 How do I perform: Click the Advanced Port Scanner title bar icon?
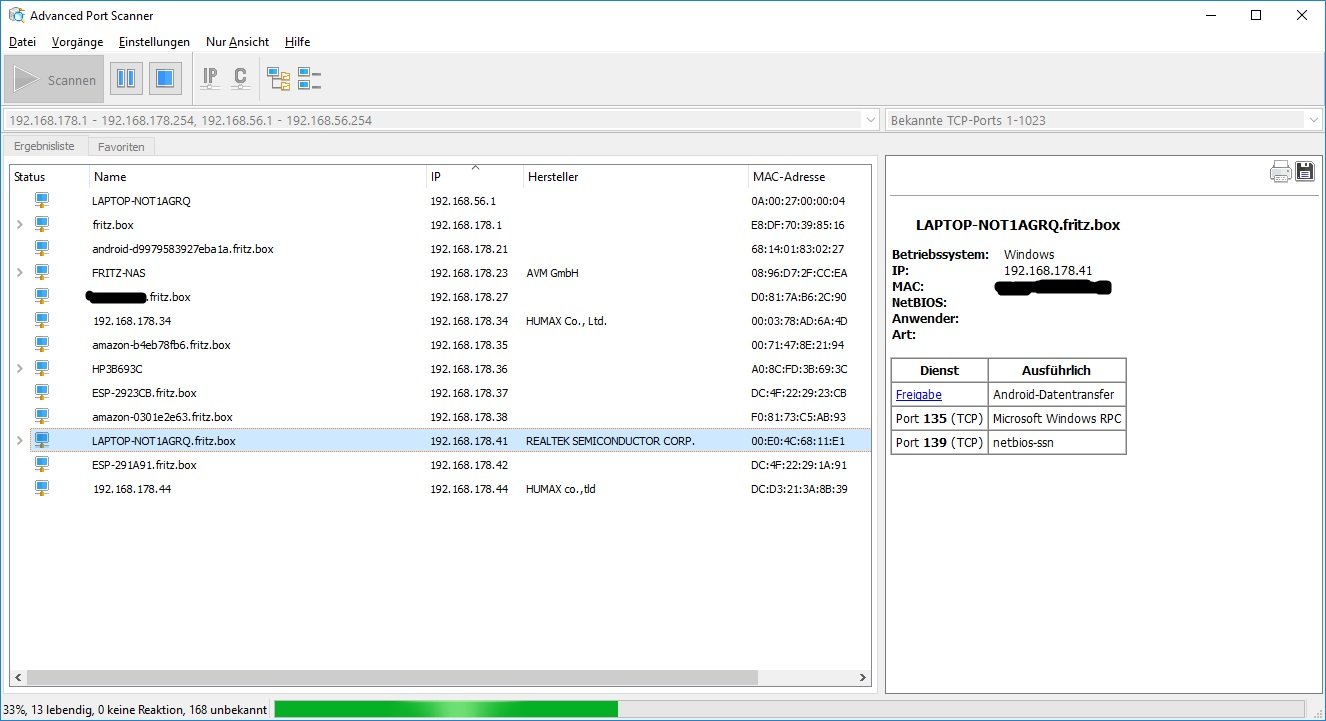[15, 15]
